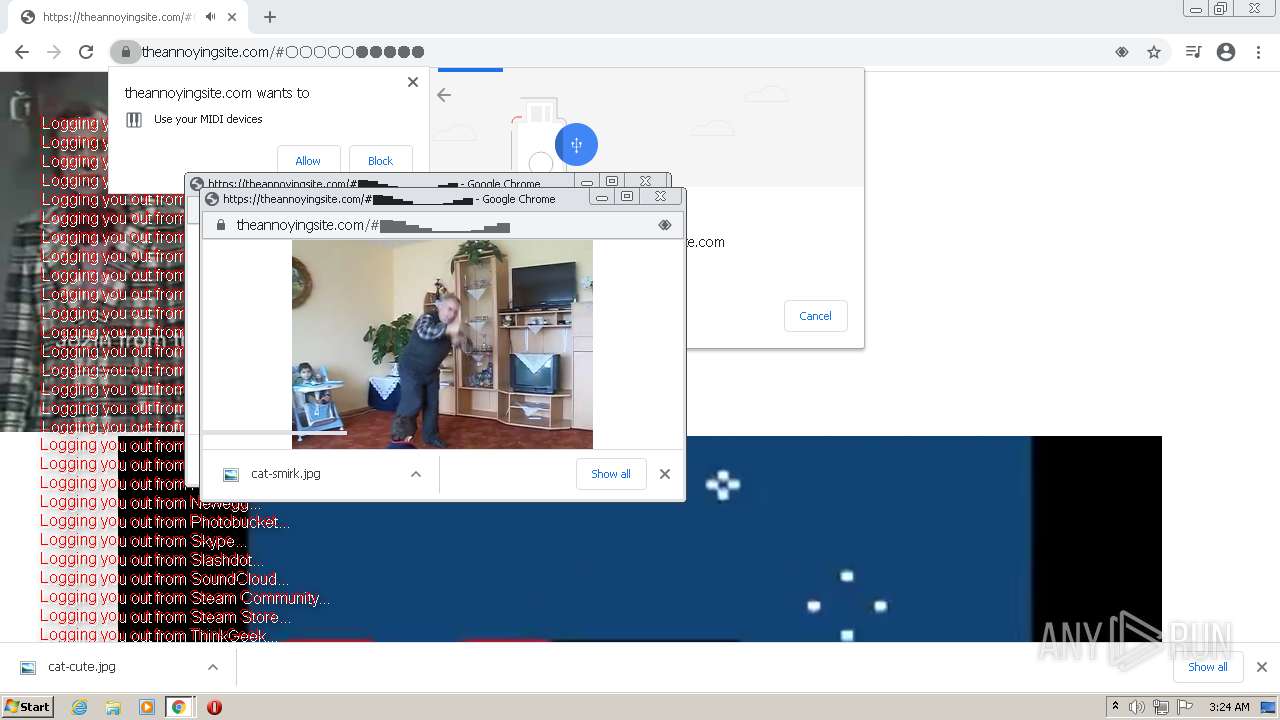Maximize the front popup Chrome window
The height and width of the screenshot is (720, 1280).
[627, 197]
